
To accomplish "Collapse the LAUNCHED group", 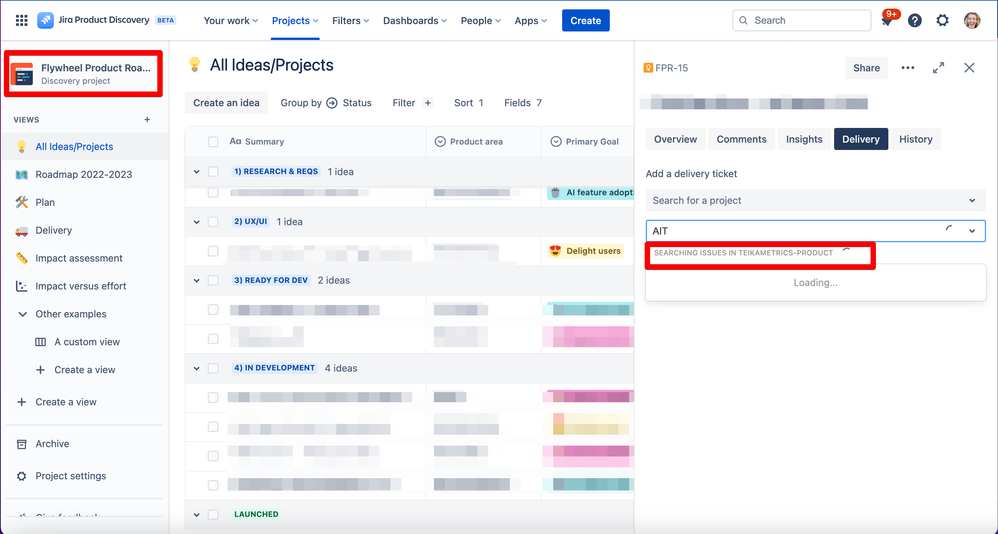I will click(197, 514).
